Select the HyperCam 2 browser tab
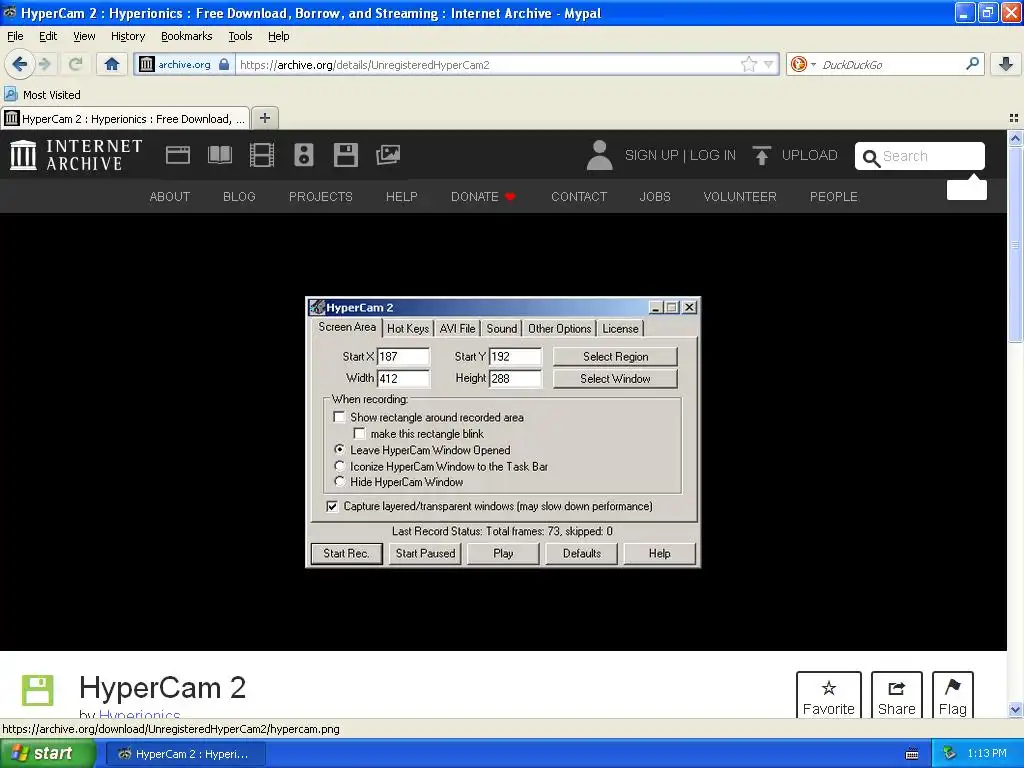This screenshot has height=768, width=1024. [x=125, y=119]
